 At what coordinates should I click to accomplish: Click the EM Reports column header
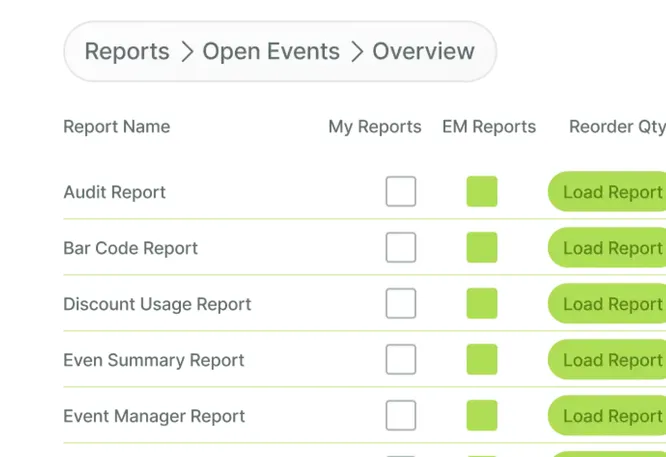489,127
